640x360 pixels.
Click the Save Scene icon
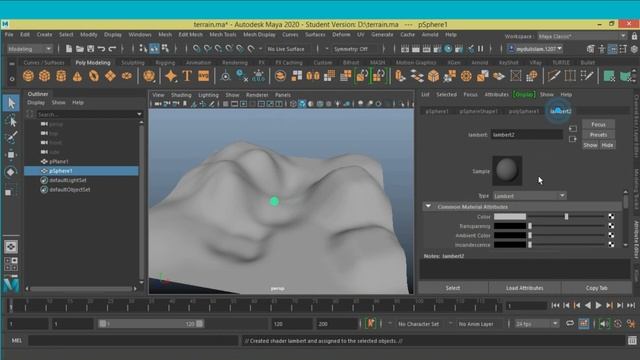pyautogui.click(x=90, y=49)
